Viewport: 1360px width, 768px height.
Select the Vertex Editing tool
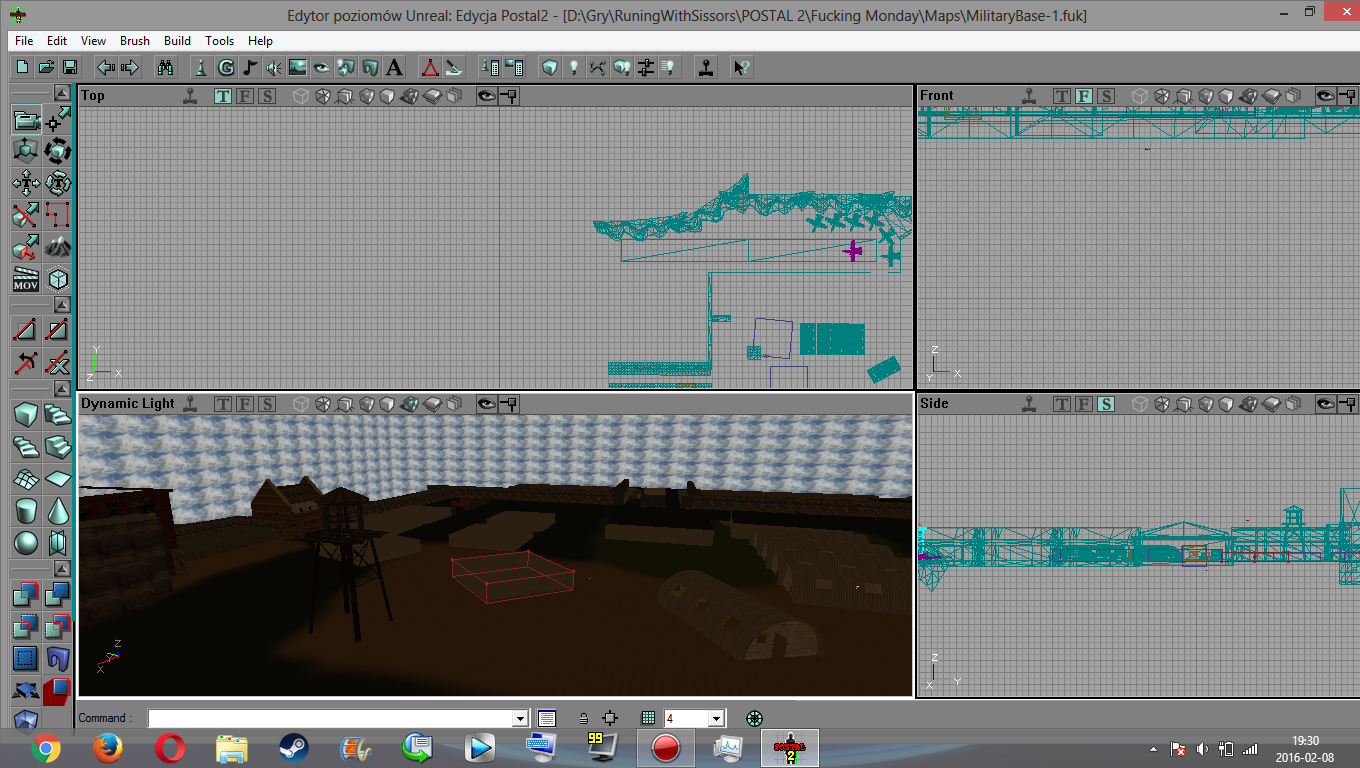[58, 121]
